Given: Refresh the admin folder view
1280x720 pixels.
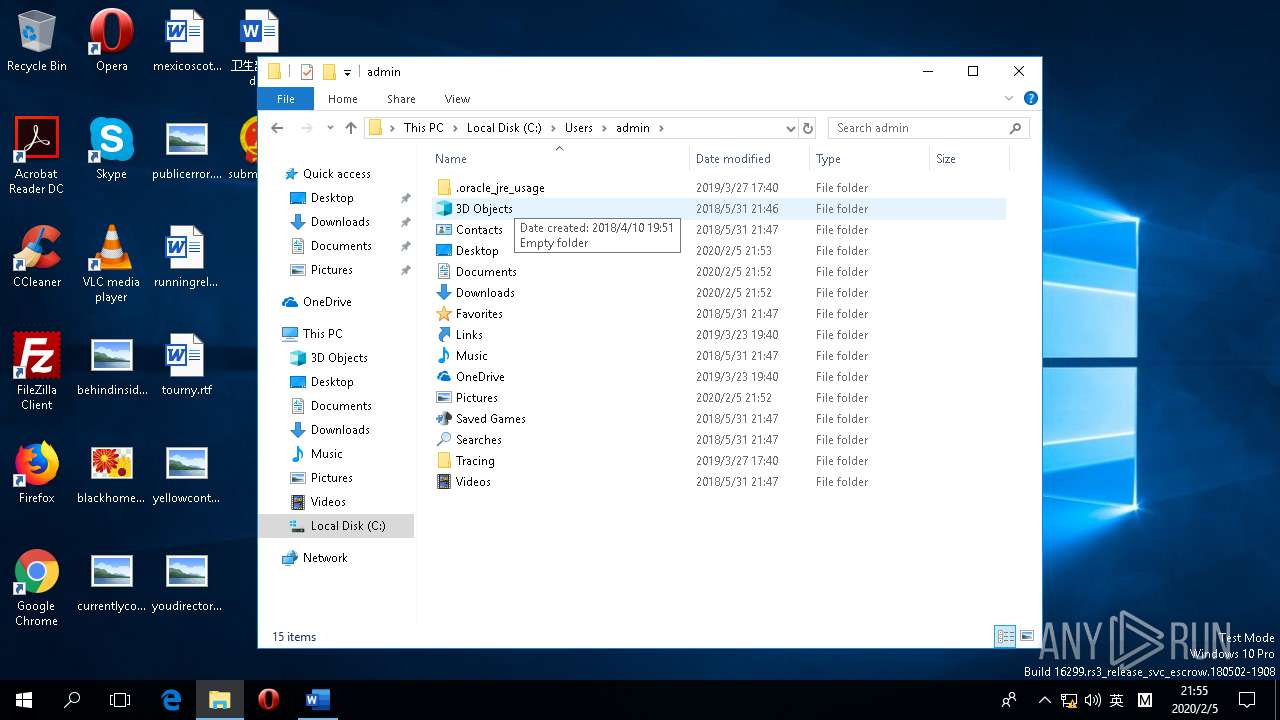Looking at the screenshot, I should pos(808,128).
